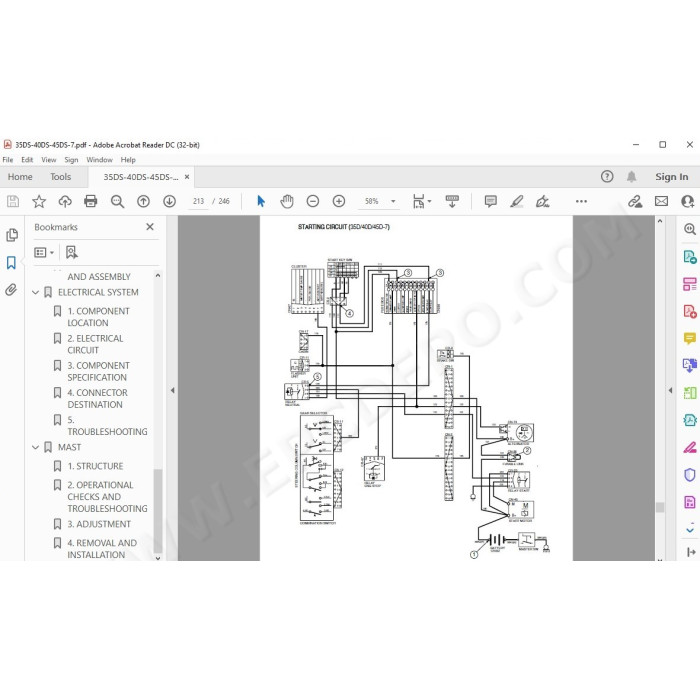Open the View menu
The height and width of the screenshot is (700, 700).
coord(49,160)
